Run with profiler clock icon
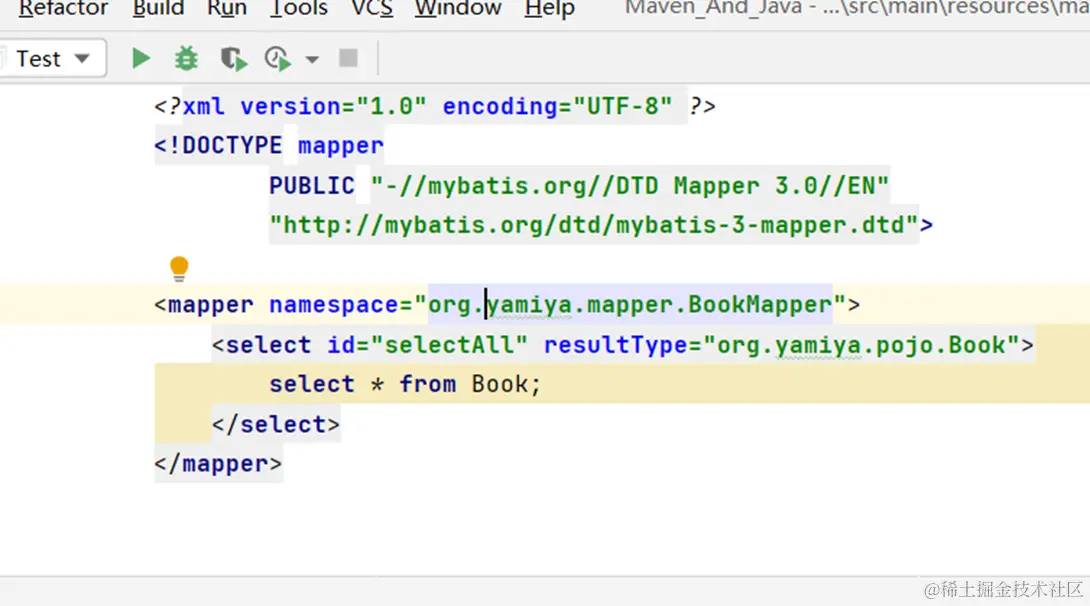 pyautogui.click(x=277, y=58)
